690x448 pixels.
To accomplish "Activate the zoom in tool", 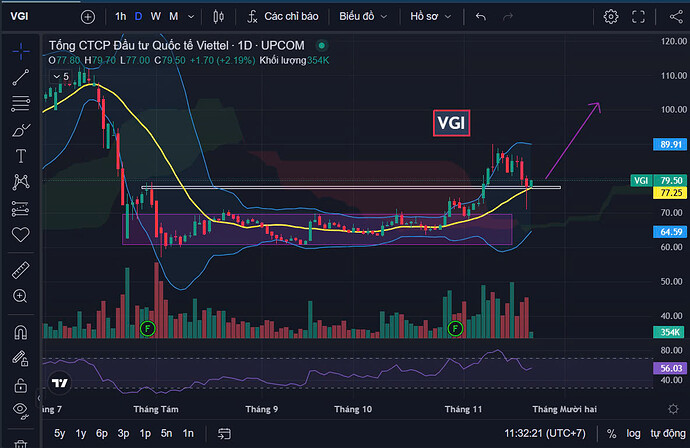I will pos(21,296).
